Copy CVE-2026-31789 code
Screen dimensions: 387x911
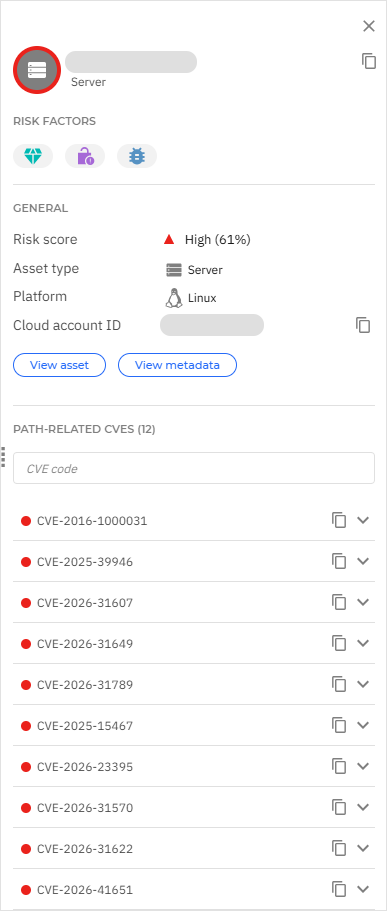pos(339,684)
